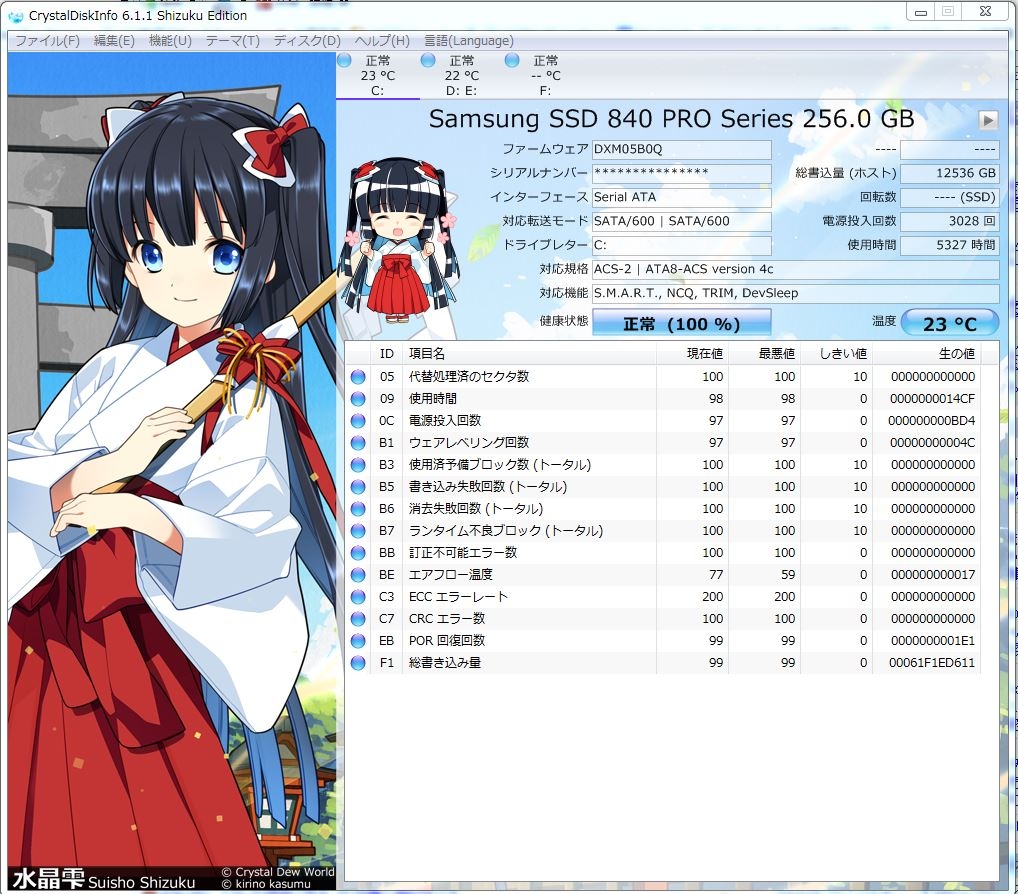Click status orb for attribute B6
The image size is (1018, 894).
(x=358, y=509)
